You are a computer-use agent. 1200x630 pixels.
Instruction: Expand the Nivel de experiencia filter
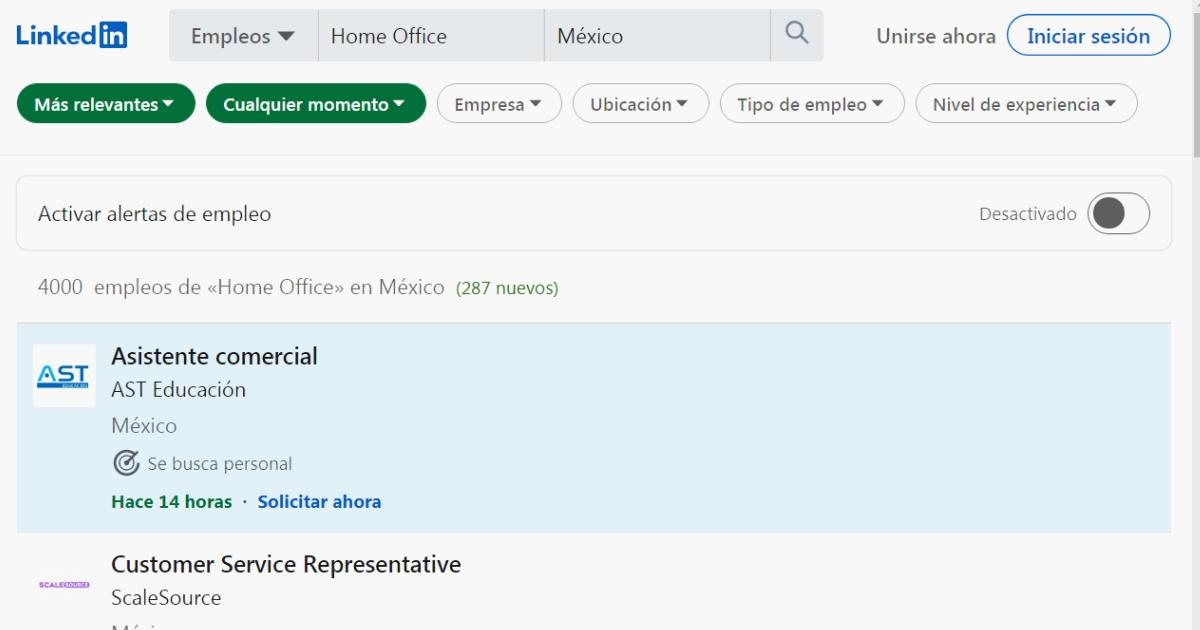1027,104
